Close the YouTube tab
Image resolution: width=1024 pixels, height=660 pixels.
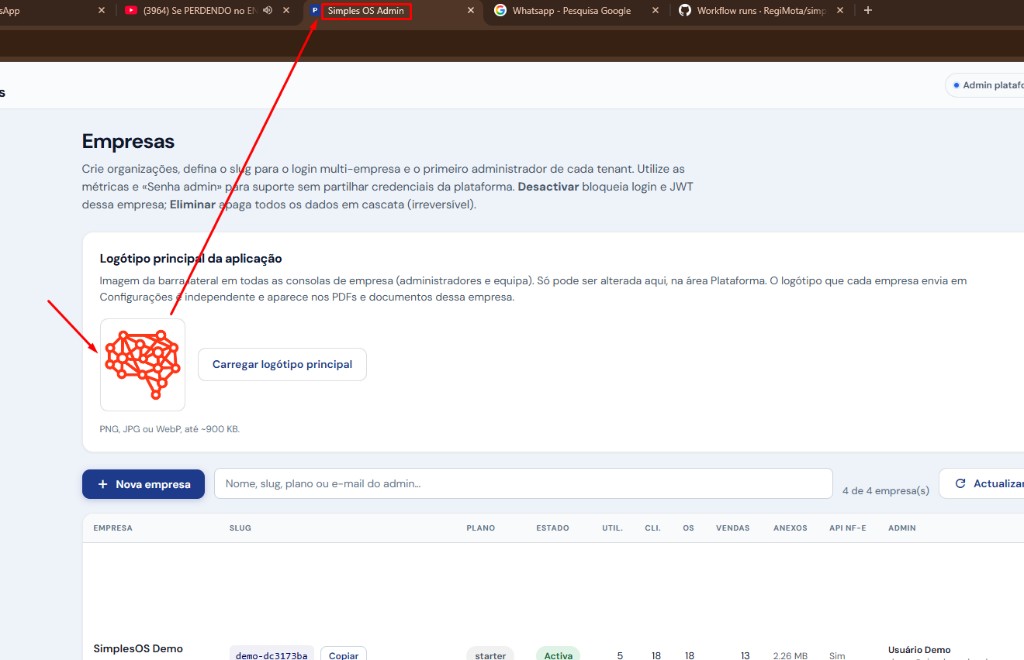pyautogui.click(x=286, y=10)
